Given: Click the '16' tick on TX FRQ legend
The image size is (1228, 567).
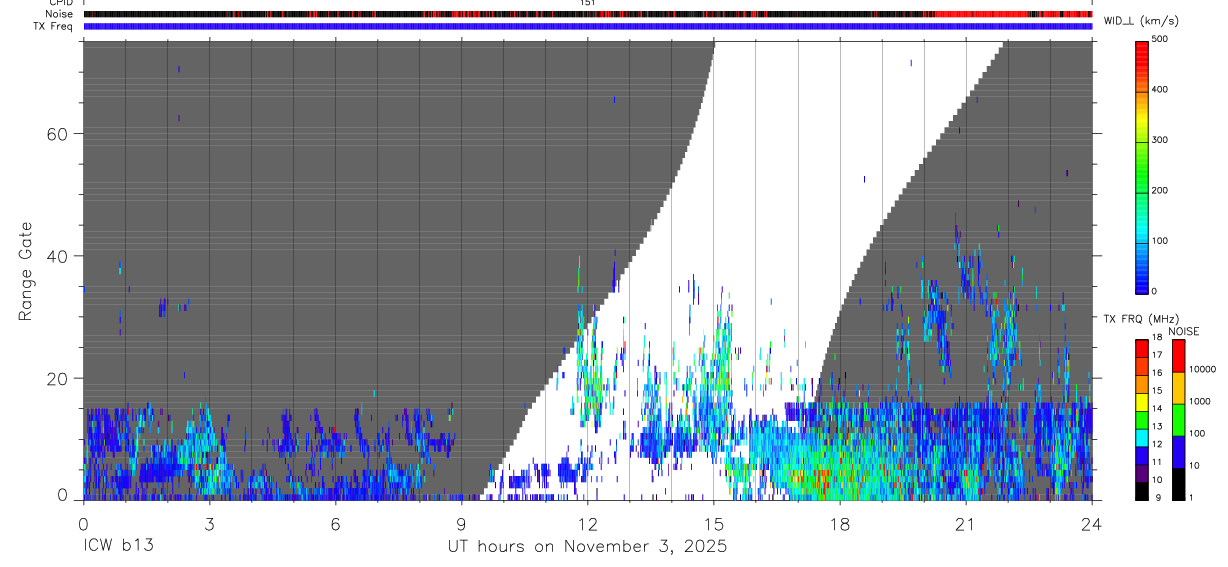Looking at the screenshot, I should tap(1158, 373).
